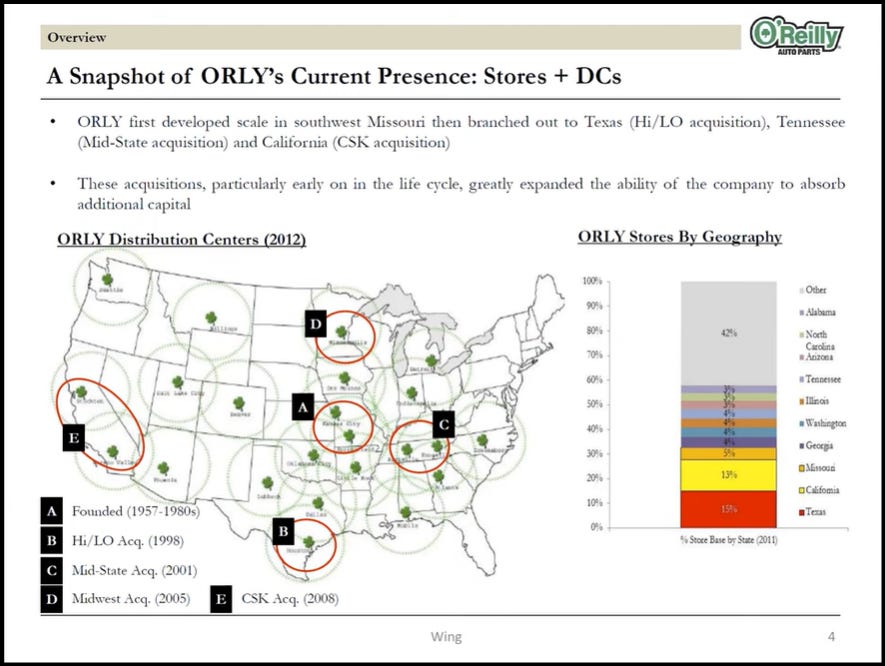Screen dimensions: 885x666
Task: Click the yellow 13% bar segment
Action: click(728, 475)
